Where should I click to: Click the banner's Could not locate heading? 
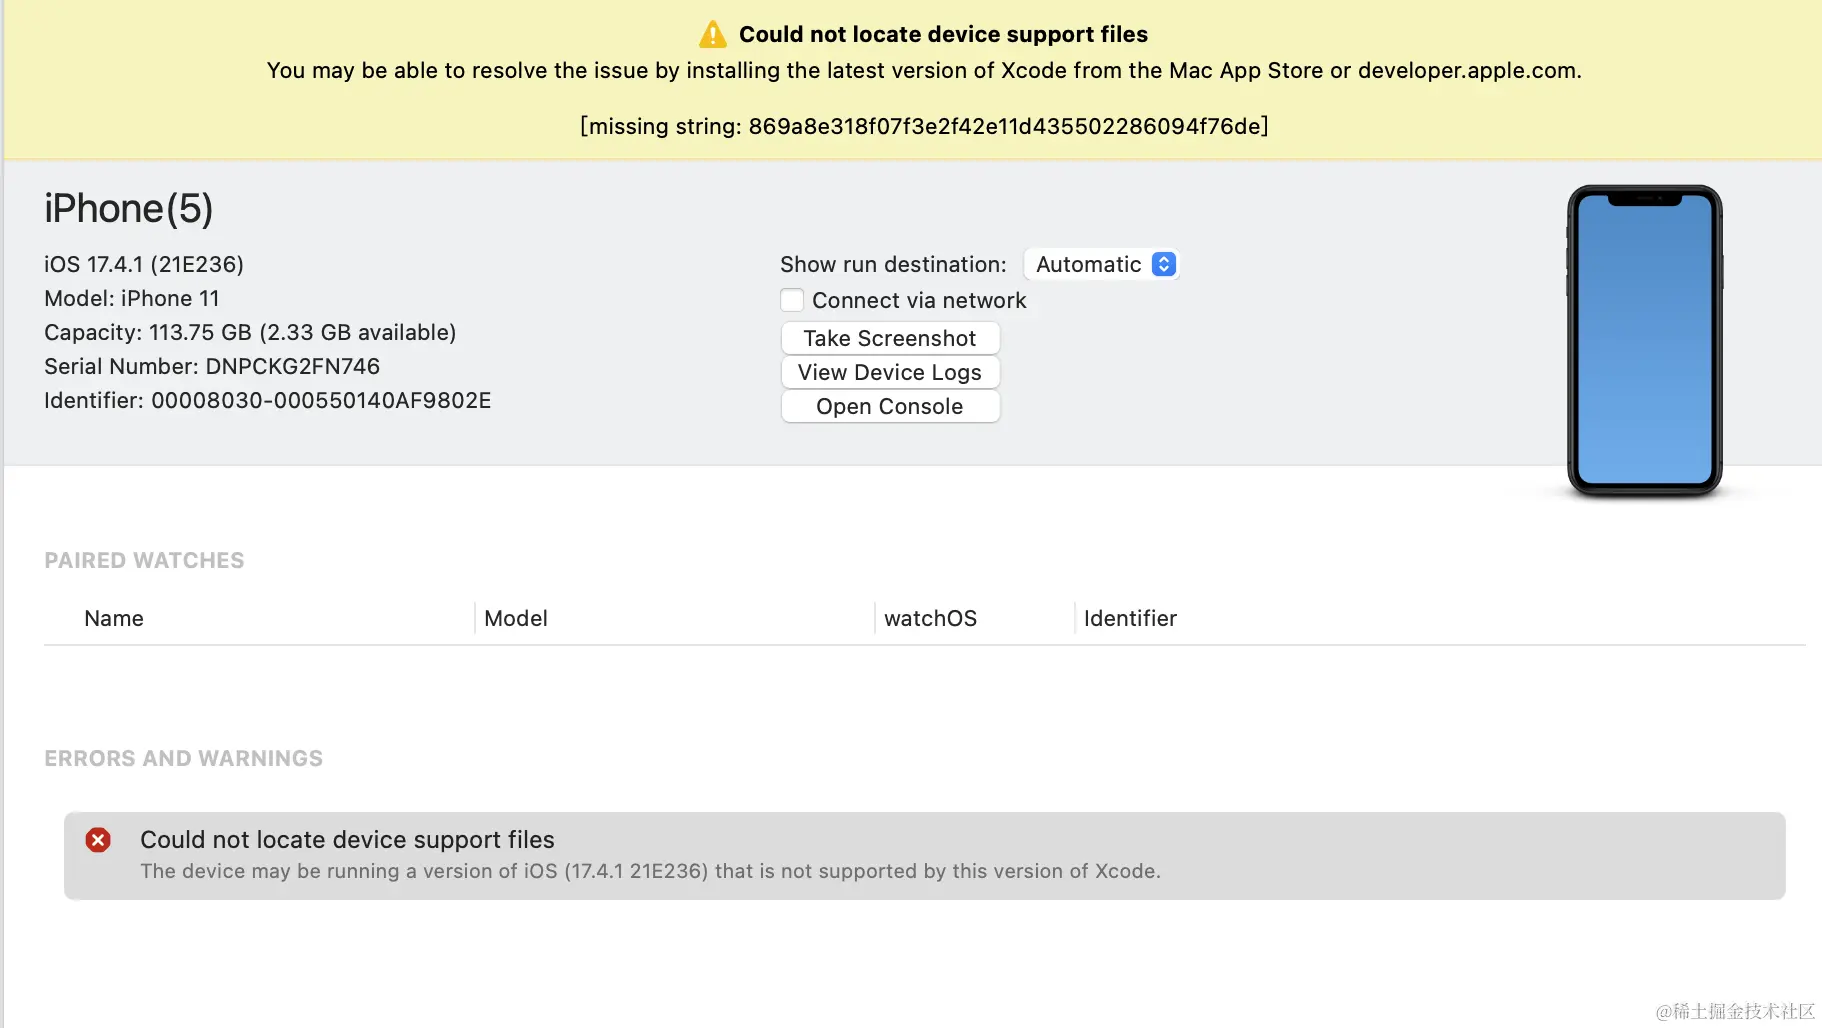click(943, 34)
